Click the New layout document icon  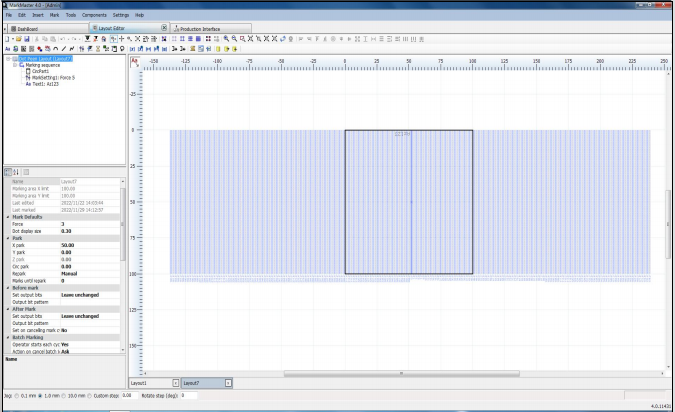[x=7, y=39]
